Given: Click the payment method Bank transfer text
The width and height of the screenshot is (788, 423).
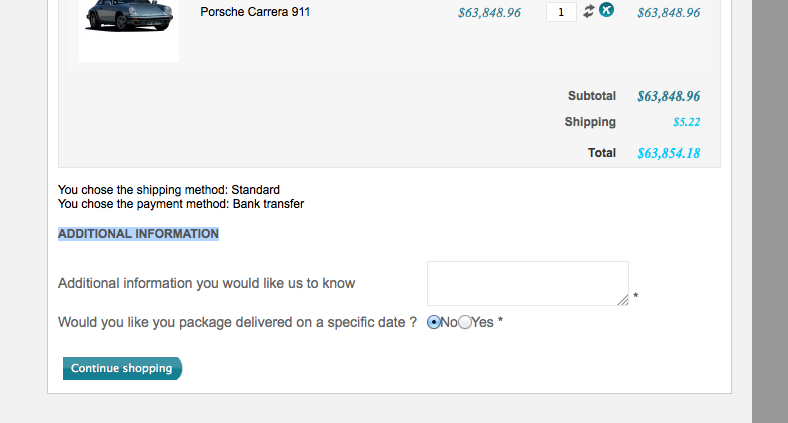Looking at the screenshot, I should coord(181,204).
